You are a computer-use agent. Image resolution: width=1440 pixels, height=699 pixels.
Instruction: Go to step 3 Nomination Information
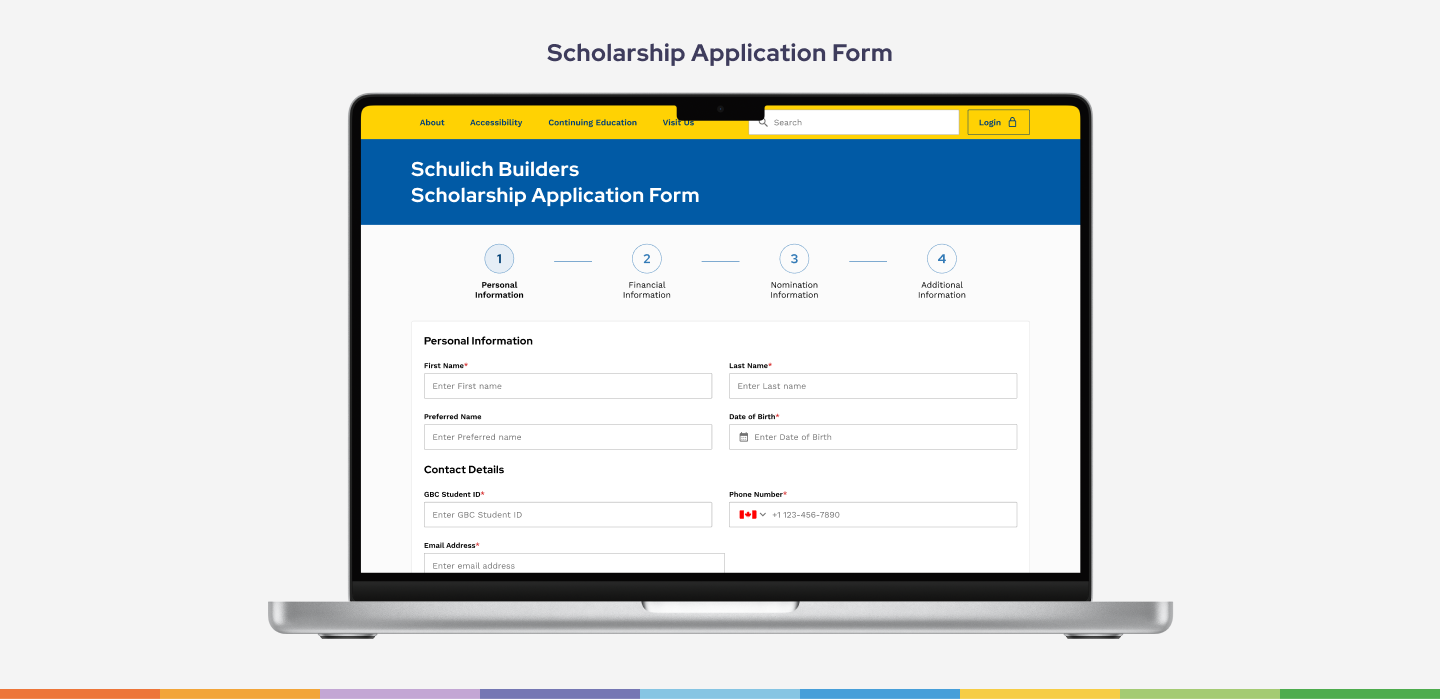click(794, 259)
